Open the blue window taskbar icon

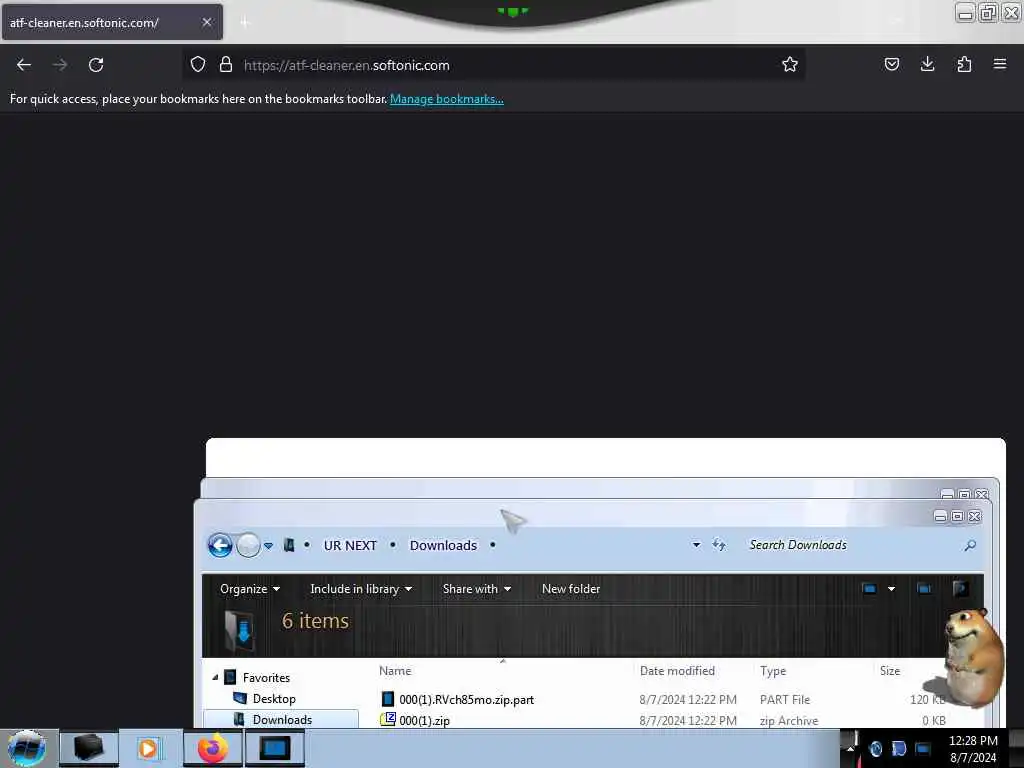click(274, 748)
